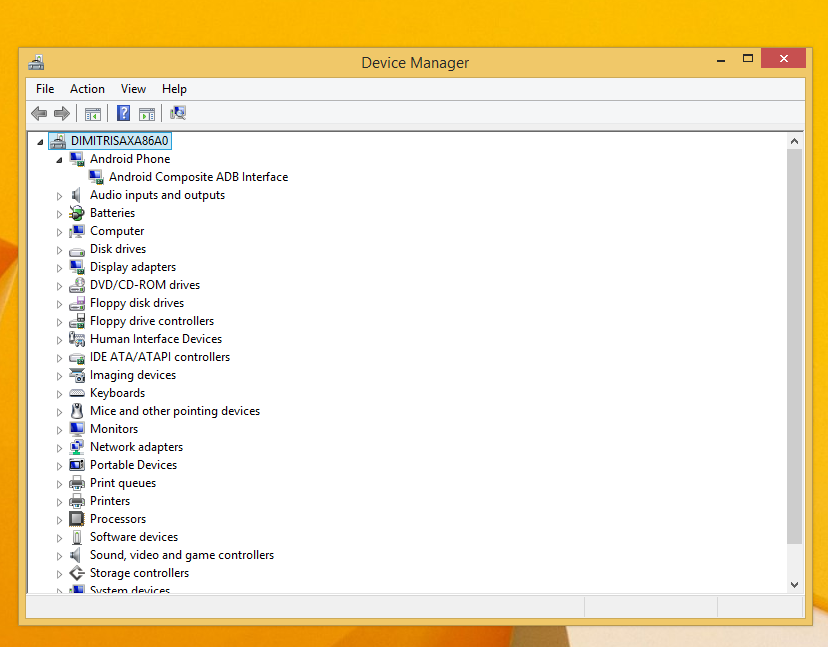828x647 pixels.
Task: Collapse the Android Phone category
Action: [x=59, y=160]
